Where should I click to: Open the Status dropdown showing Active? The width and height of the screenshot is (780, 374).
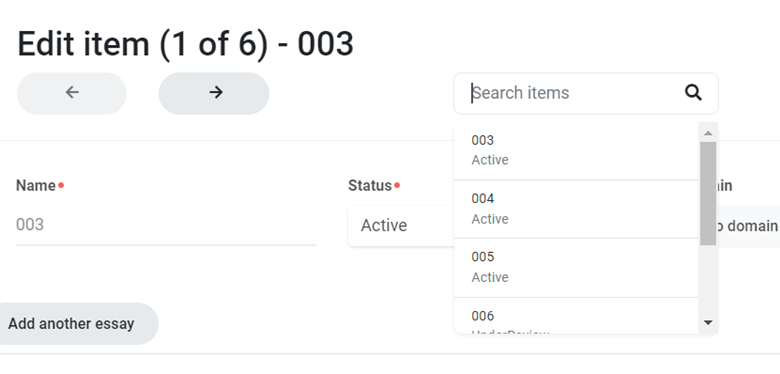[x=401, y=226]
